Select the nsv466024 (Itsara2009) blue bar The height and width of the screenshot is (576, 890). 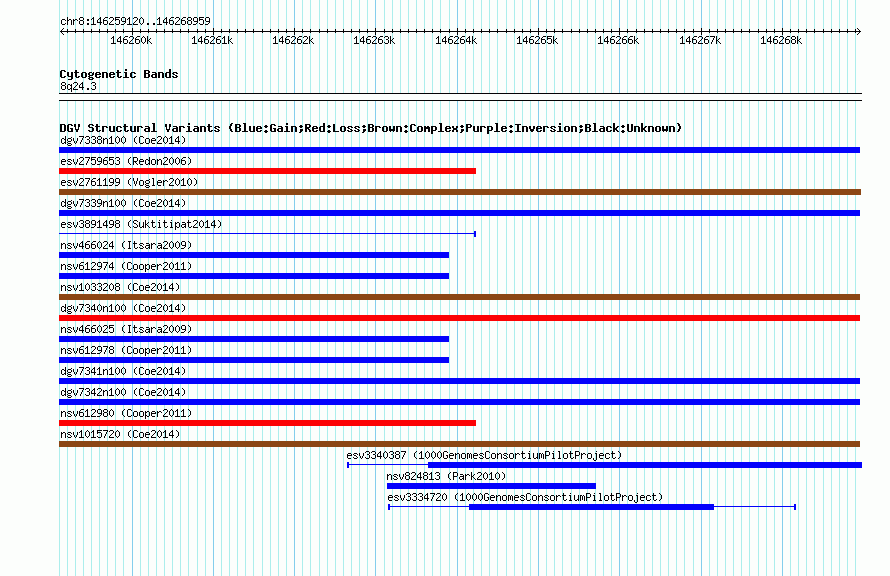click(254, 255)
